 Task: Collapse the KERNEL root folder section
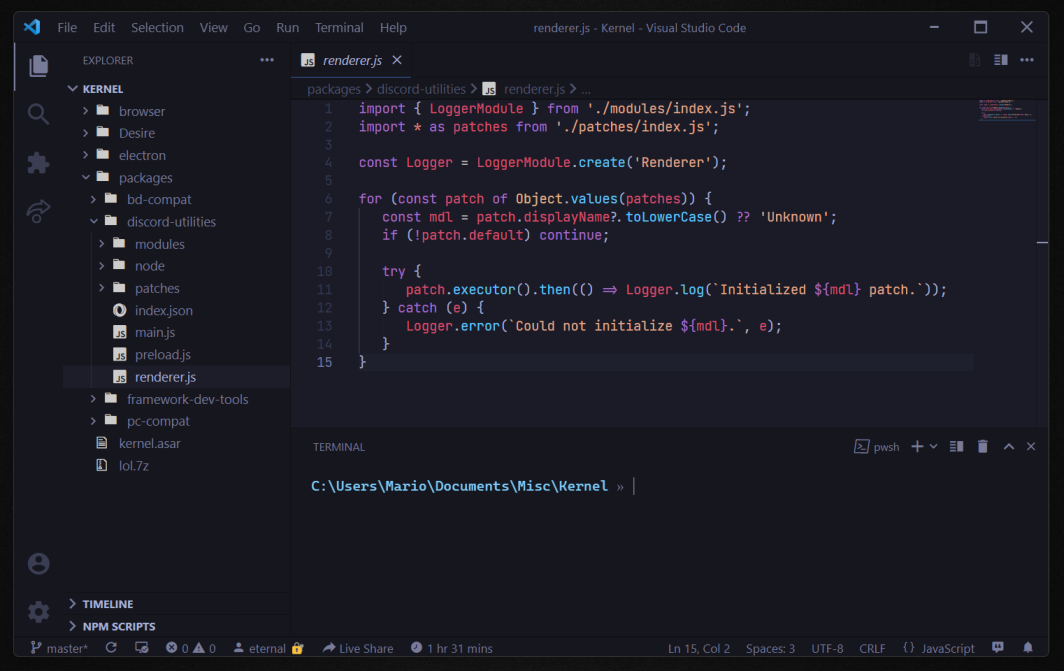[176, 89]
